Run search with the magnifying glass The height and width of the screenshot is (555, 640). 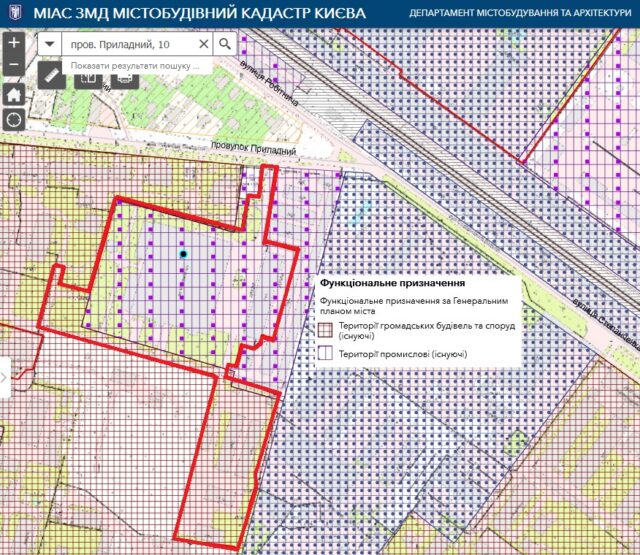[225, 45]
